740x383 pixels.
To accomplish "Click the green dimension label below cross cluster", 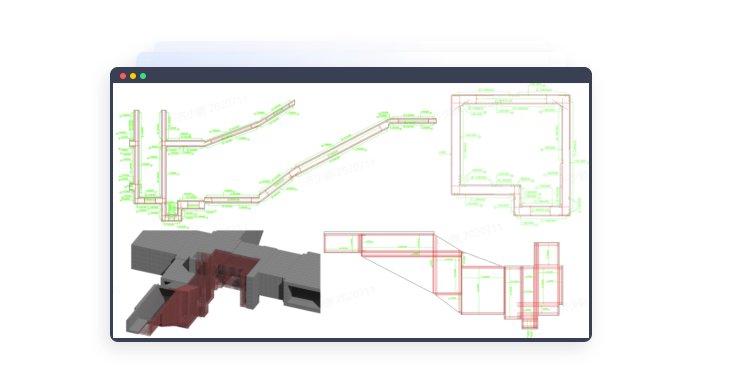I will [x=529, y=333].
